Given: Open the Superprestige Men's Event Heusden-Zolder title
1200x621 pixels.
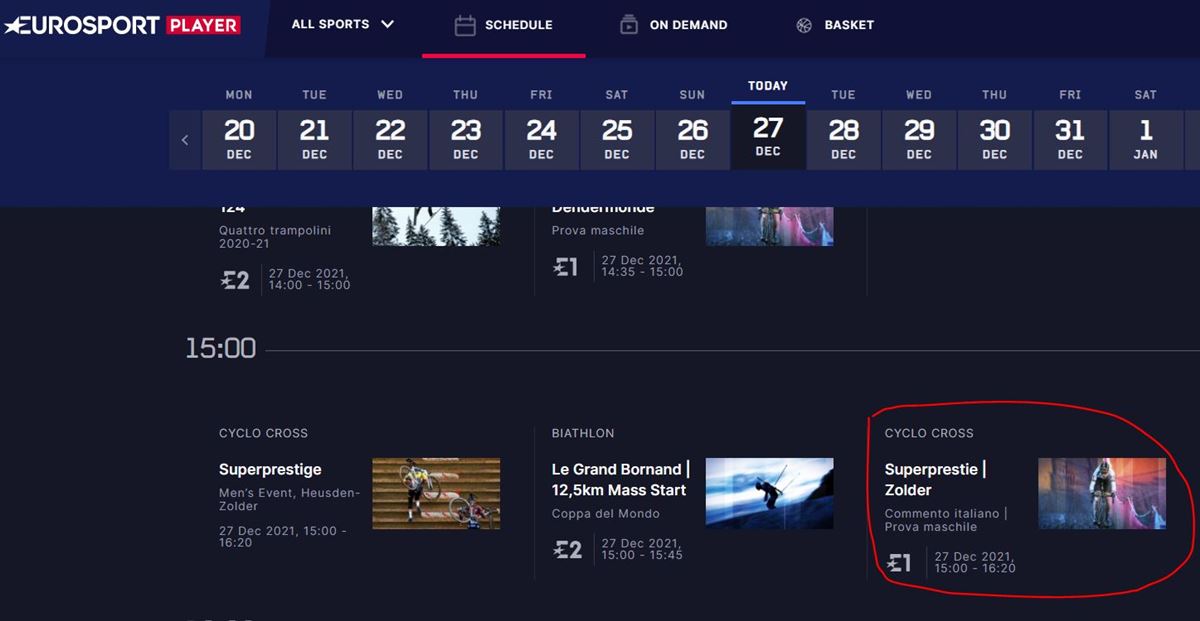Looking at the screenshot, I should [x=270, y=470].
